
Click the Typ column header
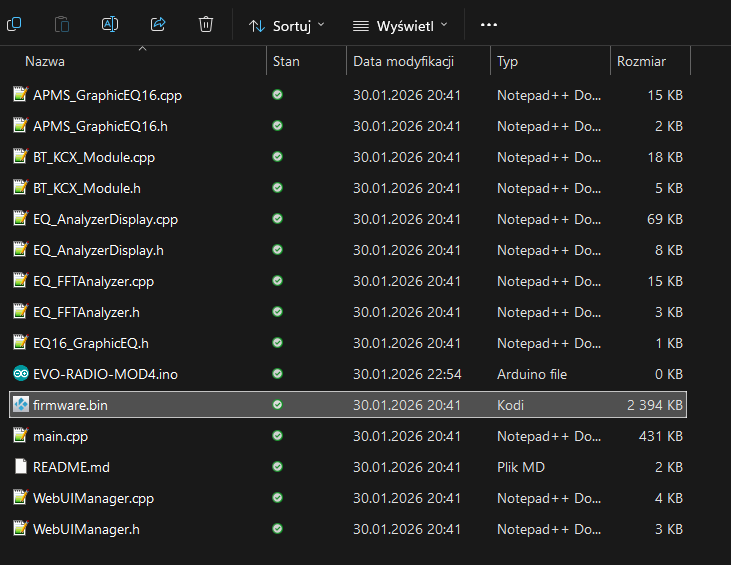point(508,61)
